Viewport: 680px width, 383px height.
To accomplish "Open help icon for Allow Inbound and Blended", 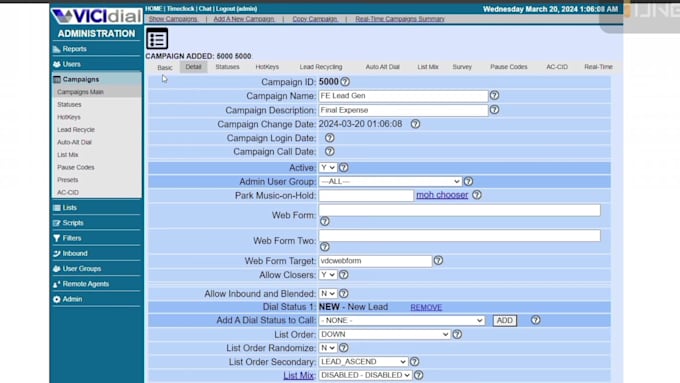I will (343, 294).
